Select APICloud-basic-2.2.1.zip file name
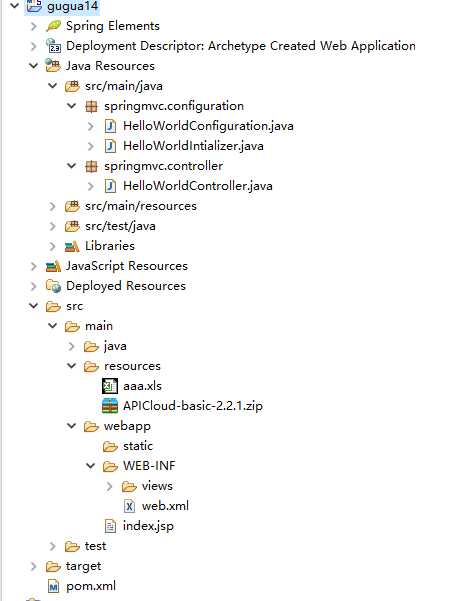 click(193, 406)
